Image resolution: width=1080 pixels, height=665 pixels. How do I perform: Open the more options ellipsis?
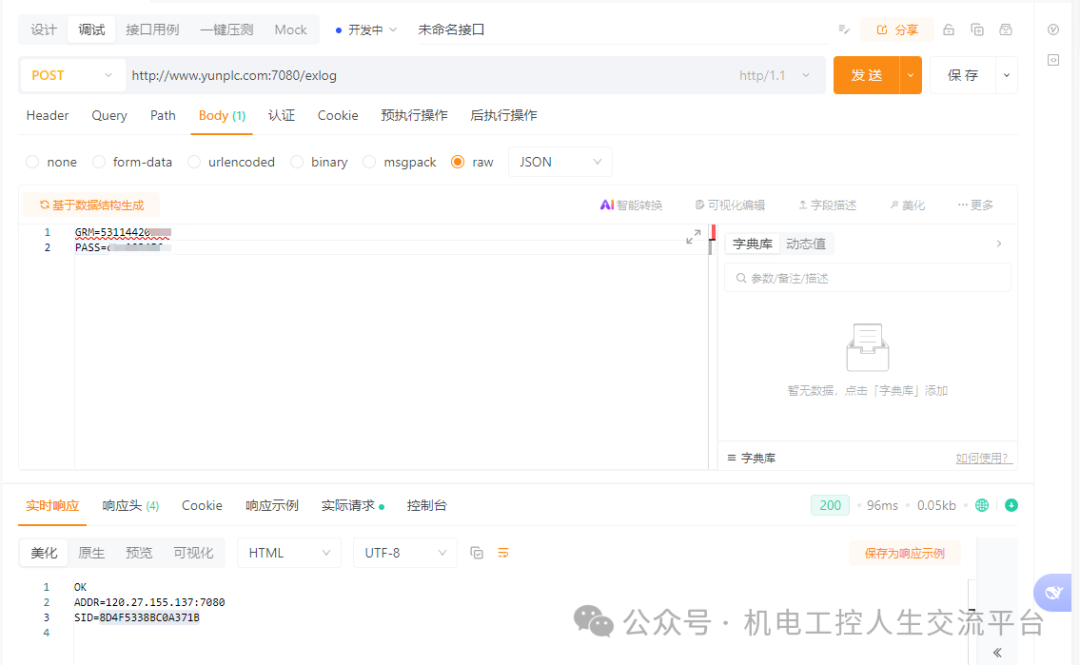(975, 205)
